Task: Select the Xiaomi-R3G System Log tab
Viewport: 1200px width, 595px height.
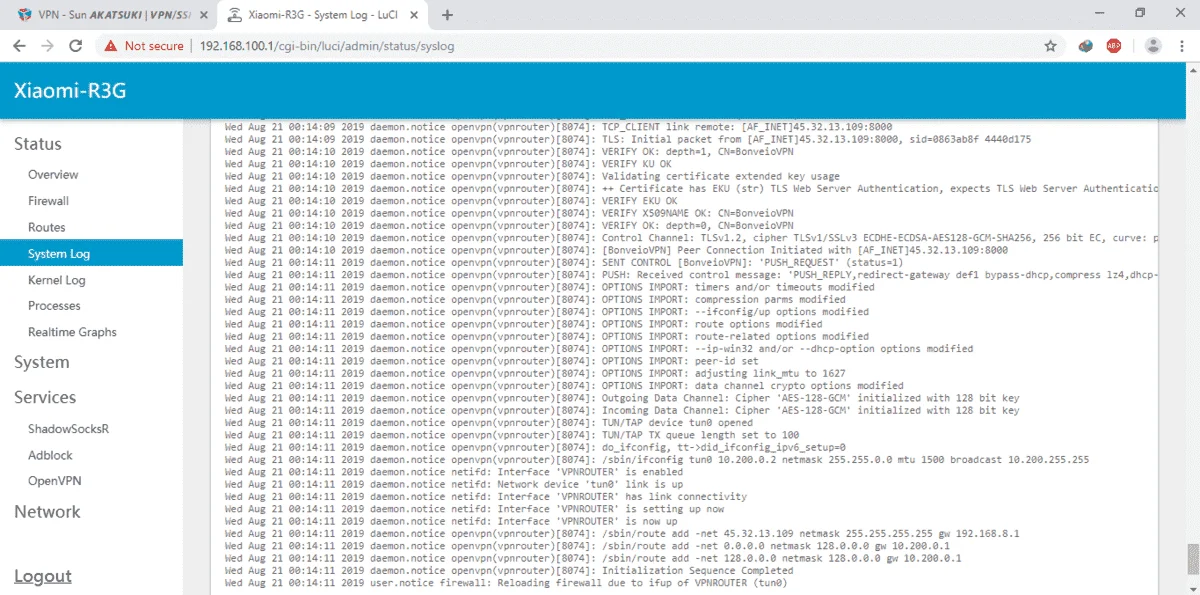Action: click(x=324, y=15)
